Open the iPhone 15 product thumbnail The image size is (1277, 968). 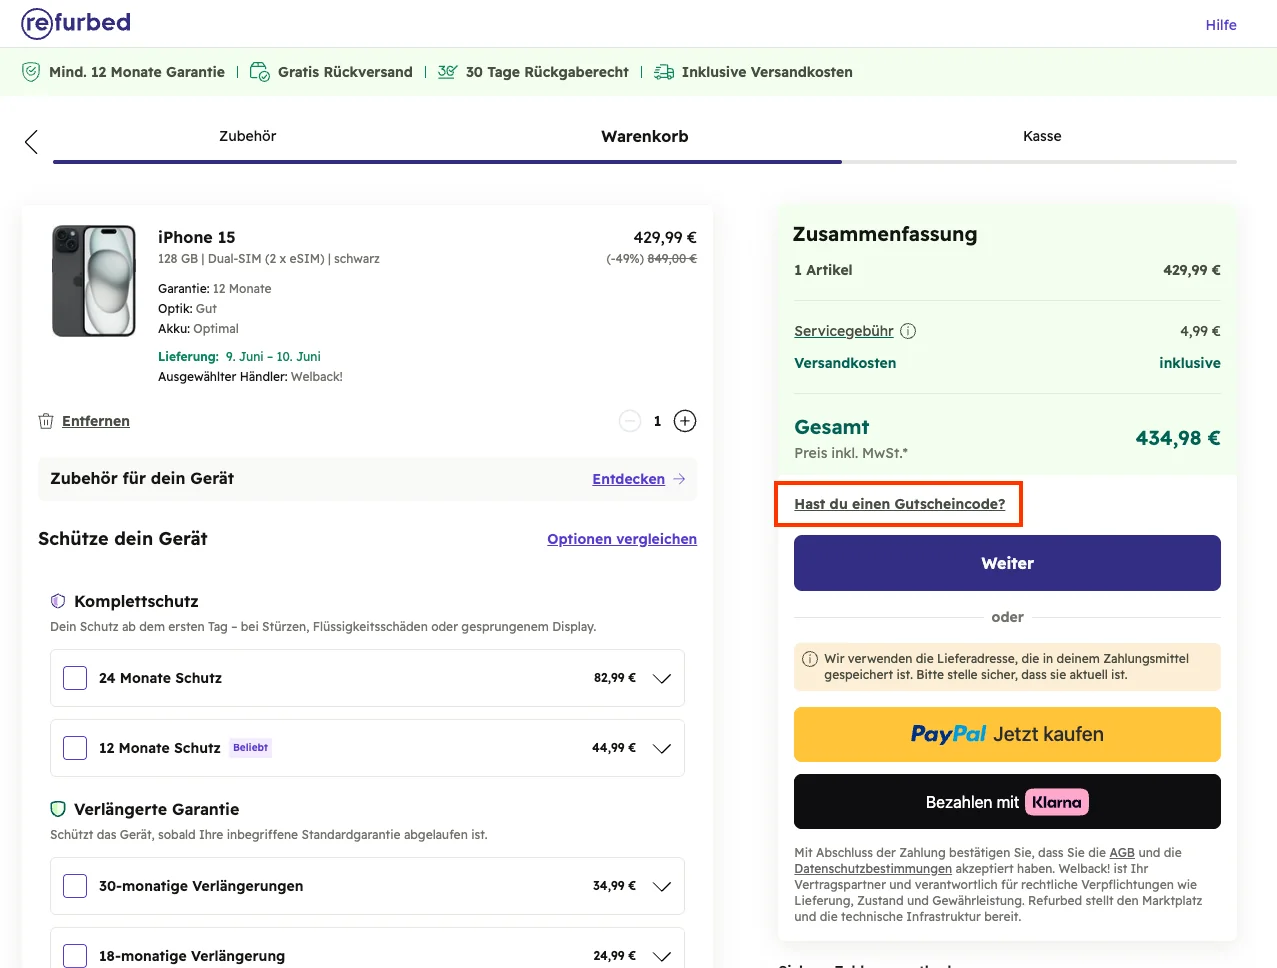point(94,281)
